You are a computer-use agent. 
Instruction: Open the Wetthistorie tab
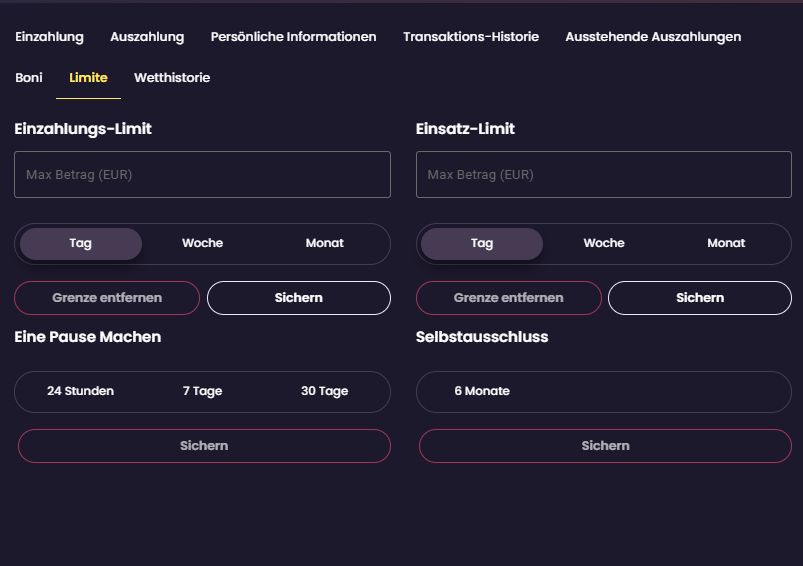(x=172, y=78)
